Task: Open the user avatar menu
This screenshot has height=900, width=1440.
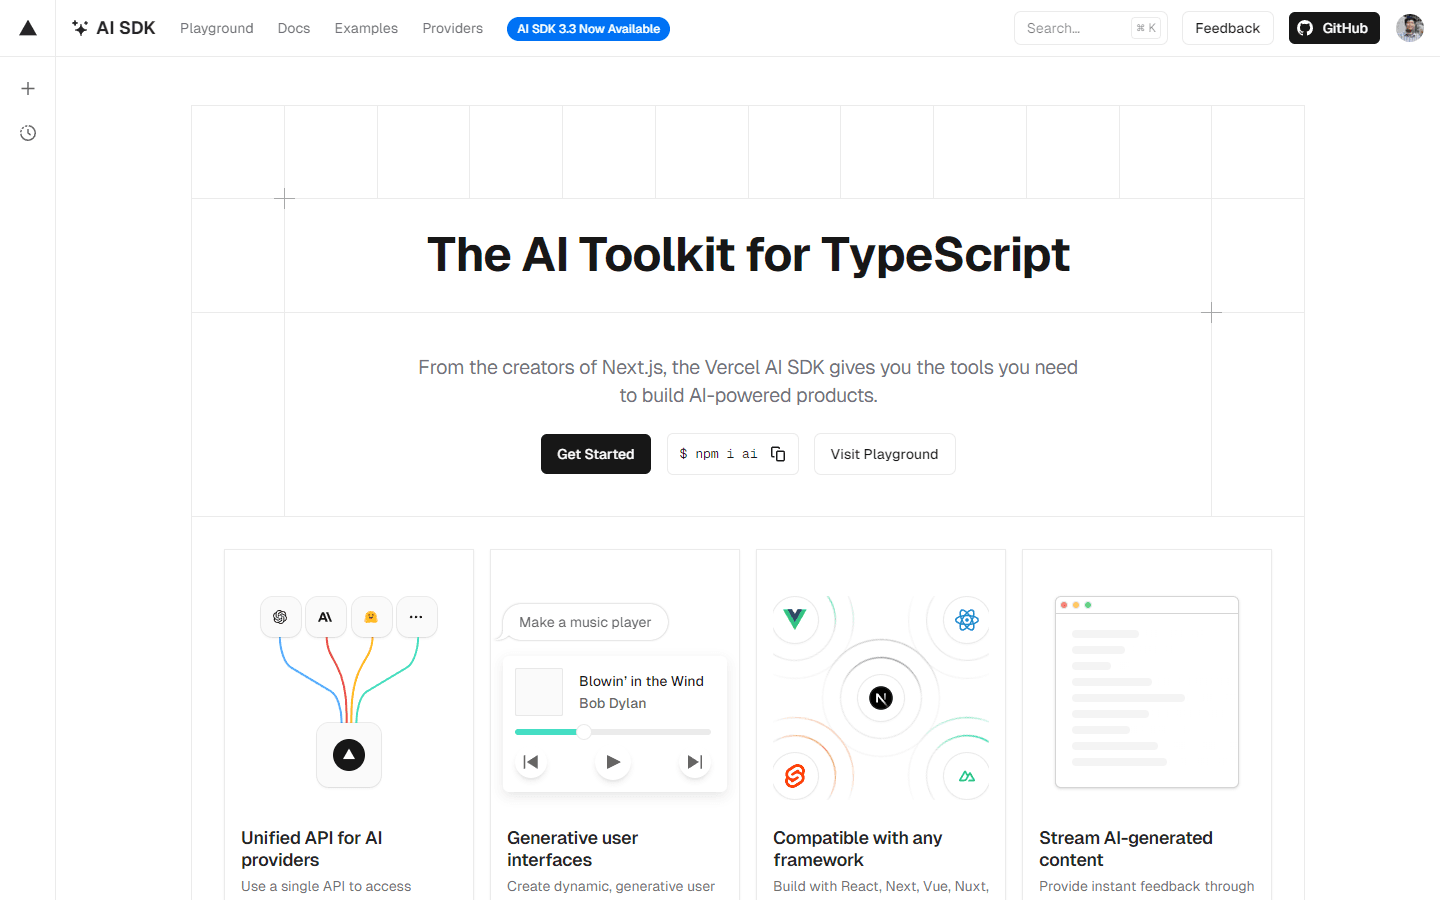Action: click(1410, 28)
